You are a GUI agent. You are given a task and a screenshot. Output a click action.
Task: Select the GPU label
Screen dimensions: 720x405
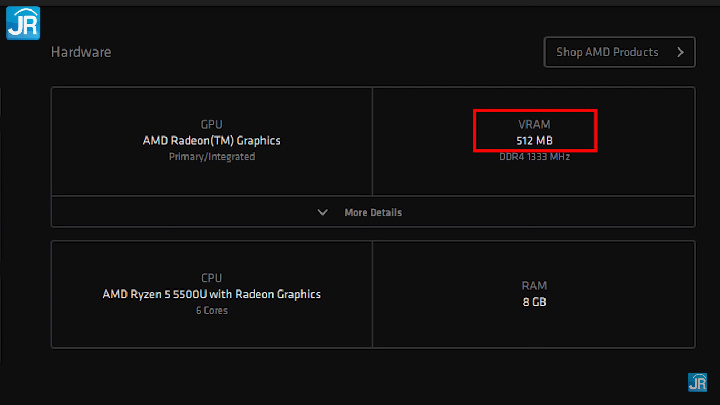click(x=211, y=125)
